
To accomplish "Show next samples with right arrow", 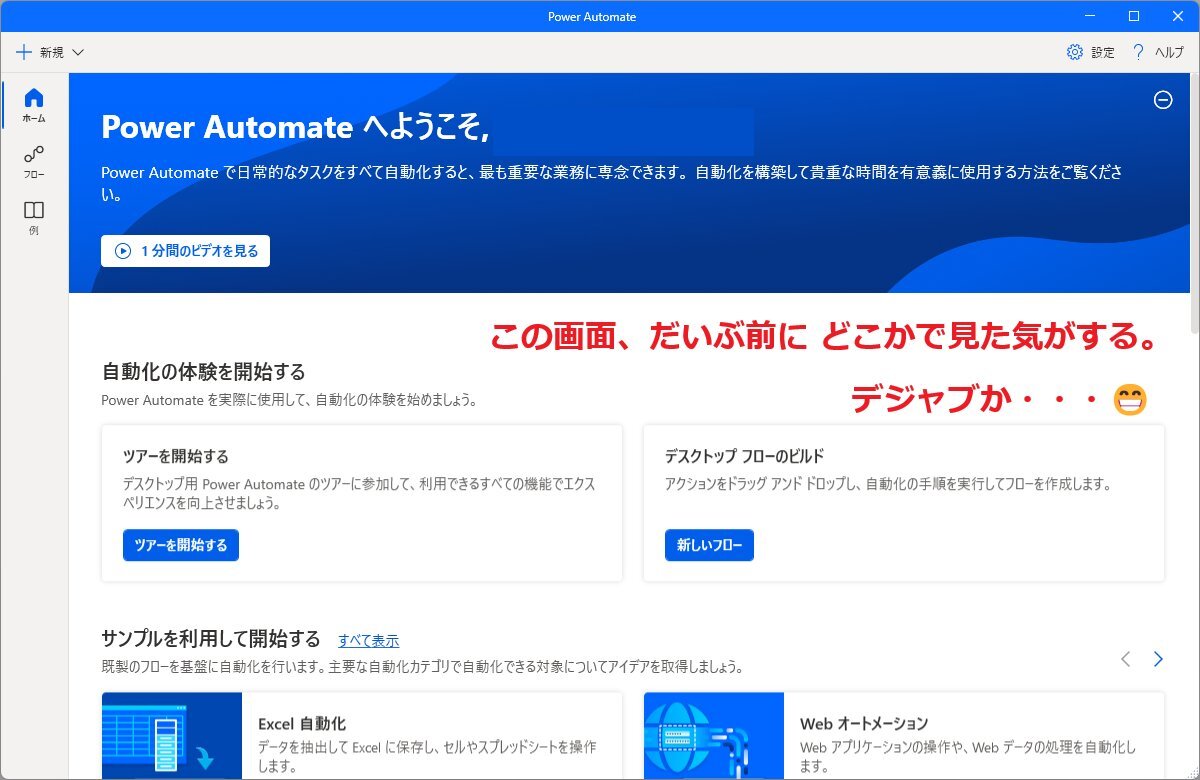I will pyautogui.click(x=1158, y=659).
